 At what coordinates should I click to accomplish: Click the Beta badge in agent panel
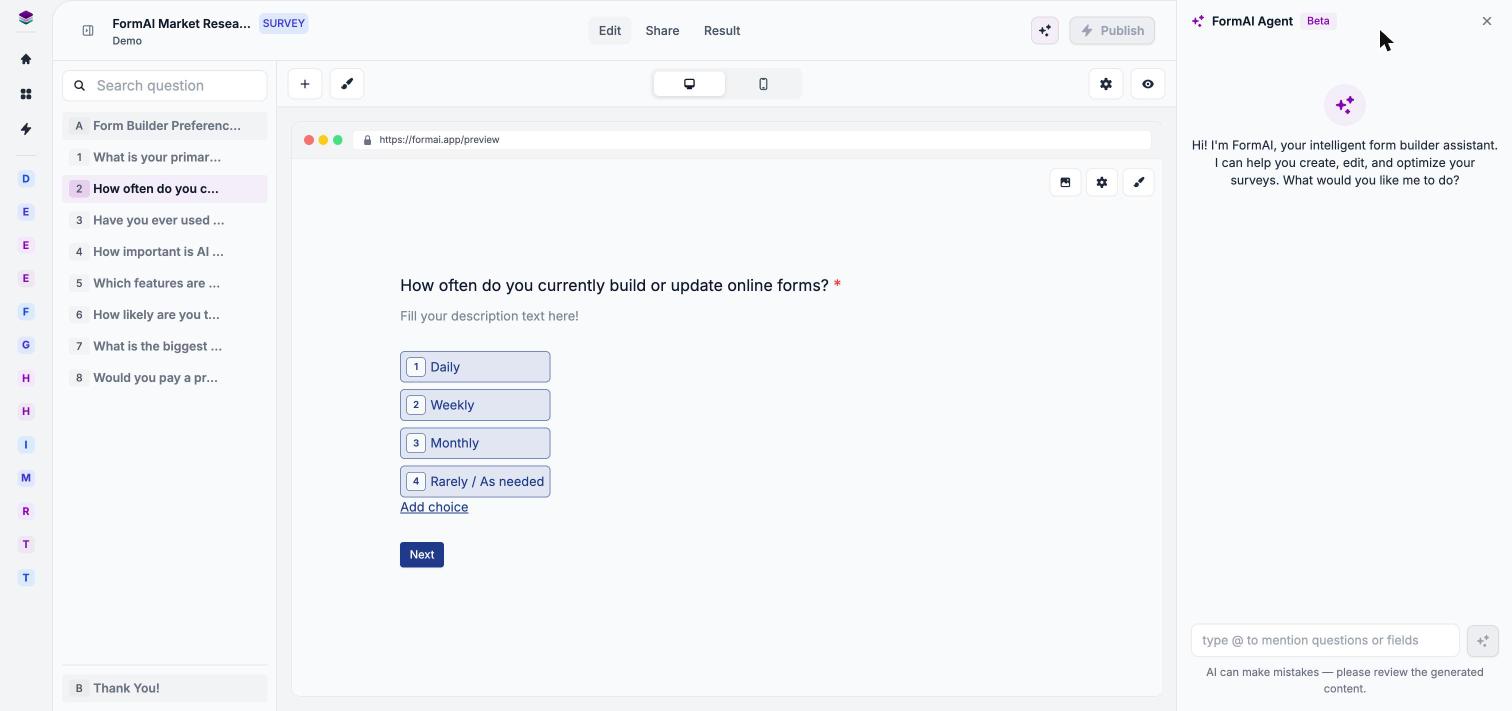click(x=1318, y=21)
